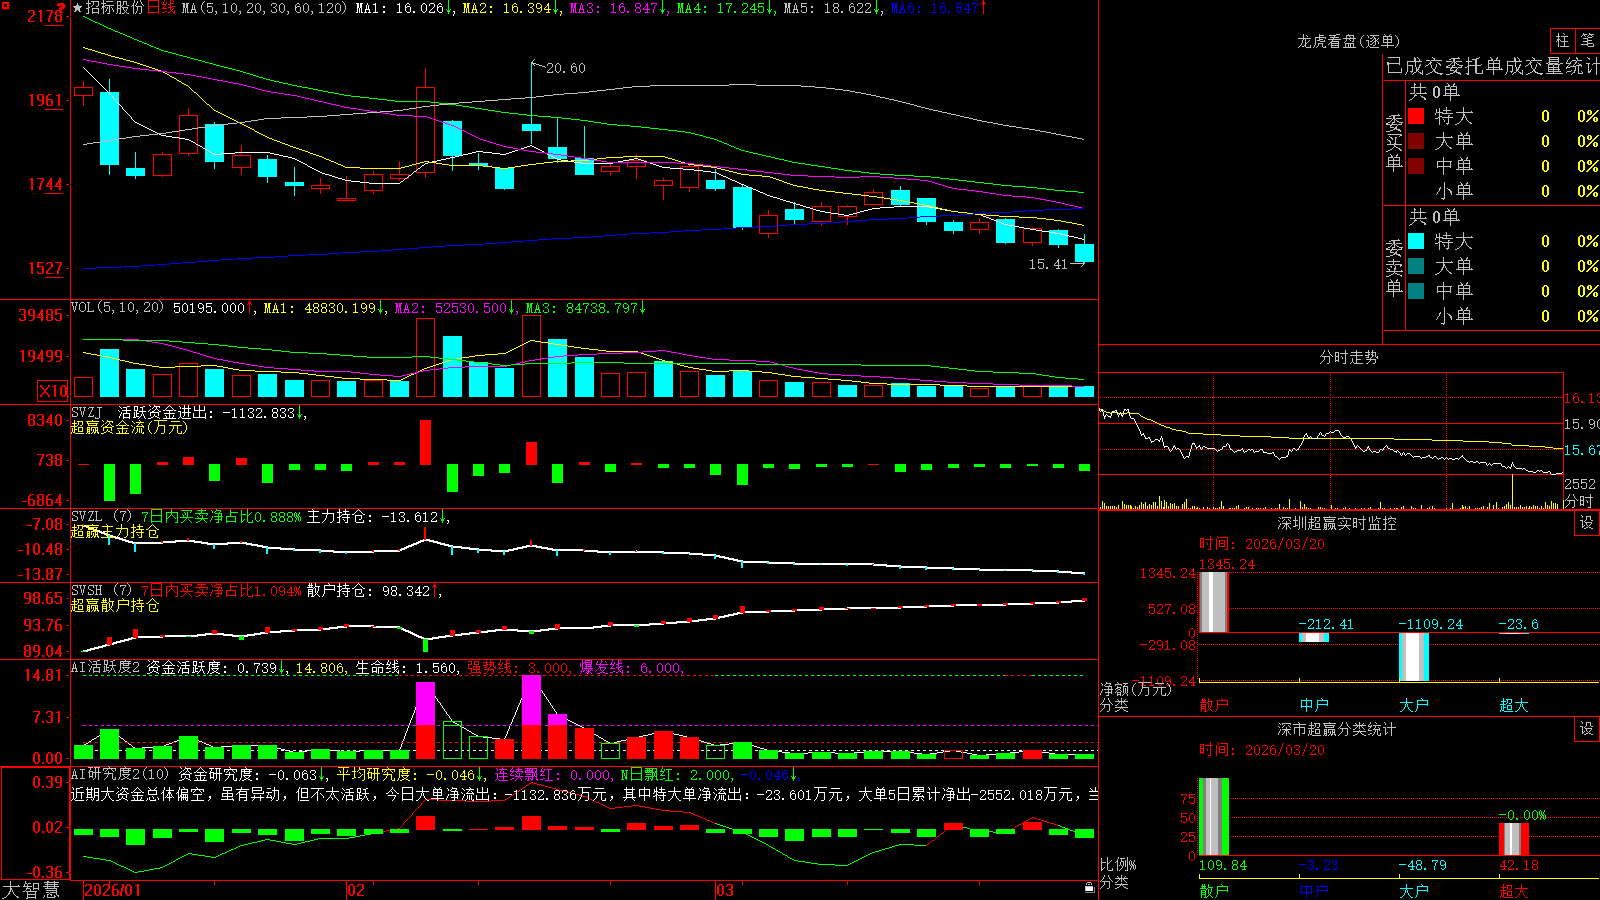The width and height of the screenshot is (1600, 900).
Task: Click the 超赢主力持仓 label
Action: coord(115,531)
